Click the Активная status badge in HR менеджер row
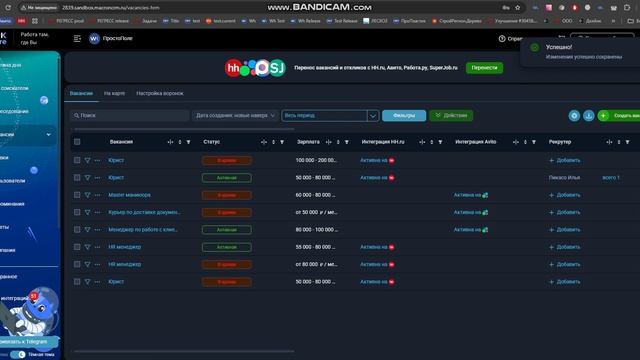640x360 pixels. point(227,247)
